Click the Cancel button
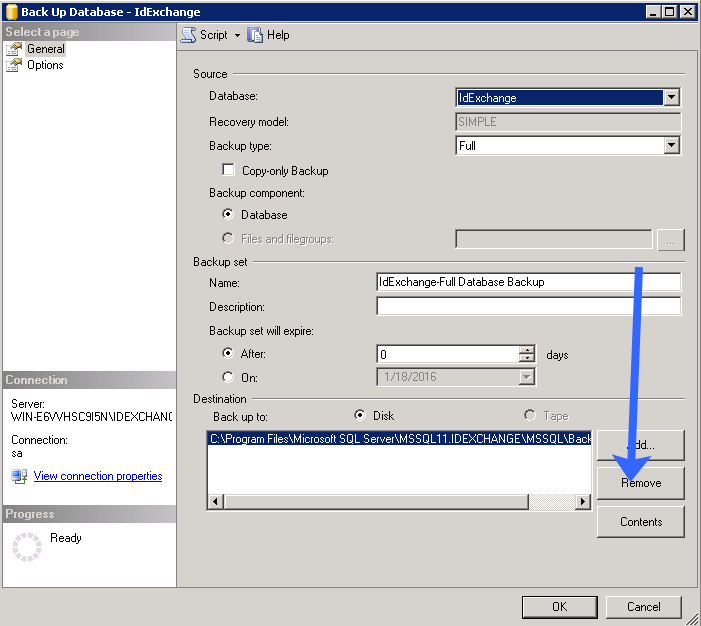 click(x=643, y=607)
